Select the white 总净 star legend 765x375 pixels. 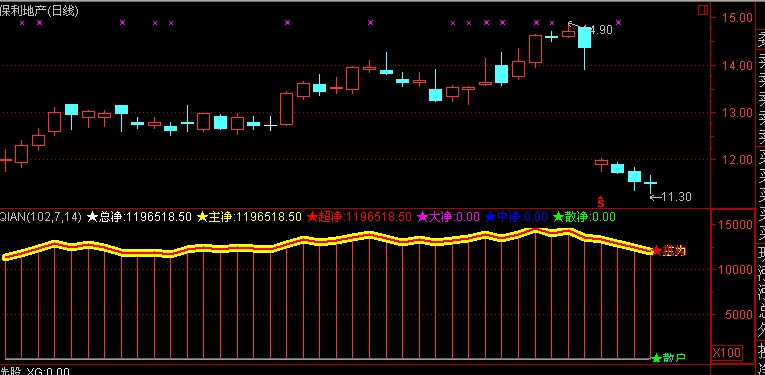coord(139,217)
